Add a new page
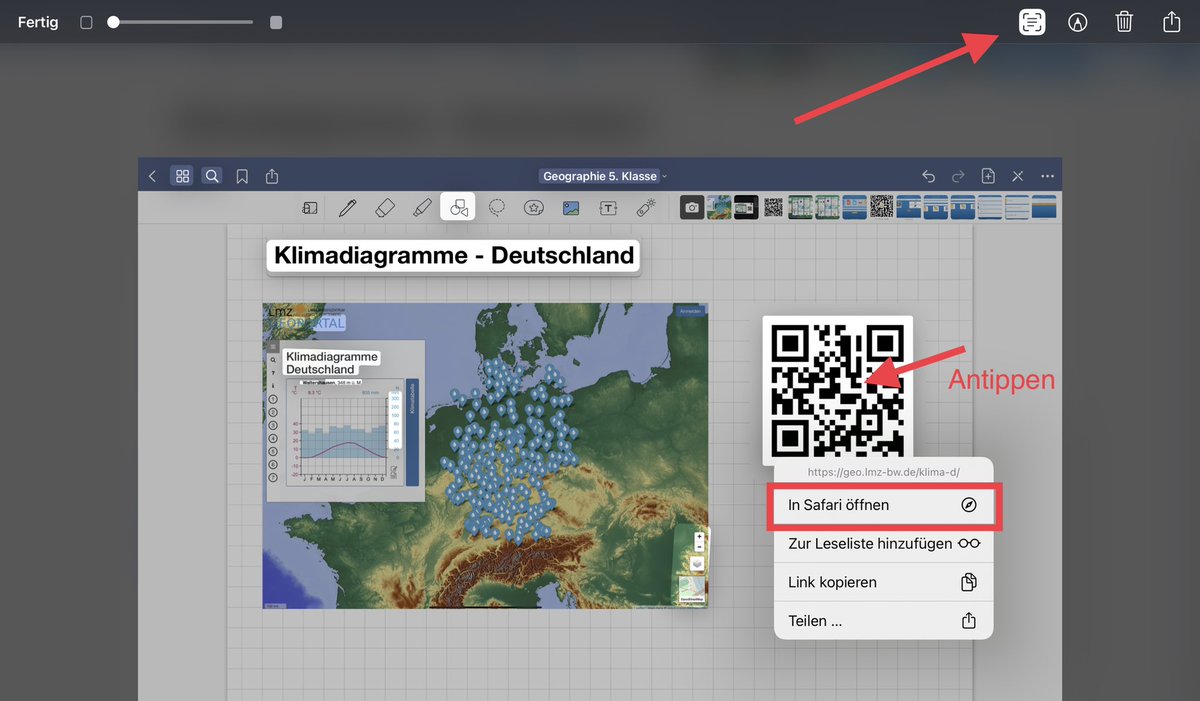The height and width of the screenshot is (701, 1200). point(988,176)
